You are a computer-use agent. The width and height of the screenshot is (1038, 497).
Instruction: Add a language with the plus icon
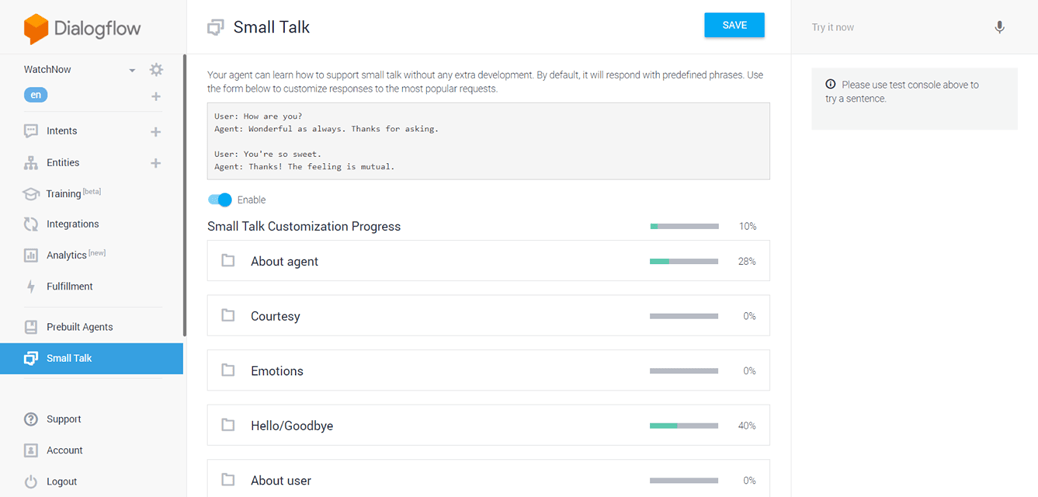[x=156, y=97]
